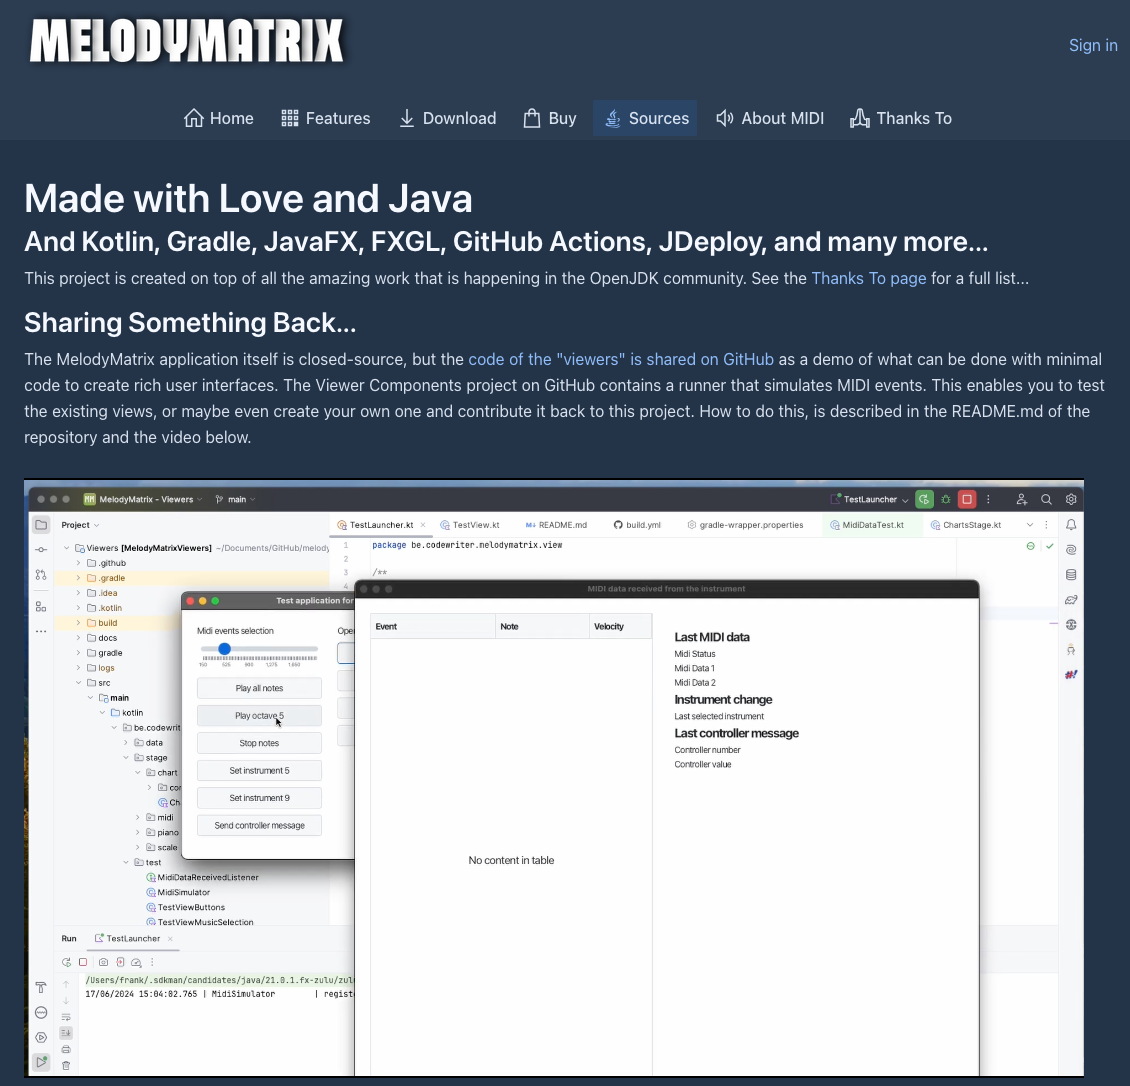Click the Play all notes button
The height and width of the screenshot is (1086, 1130).
259,688
